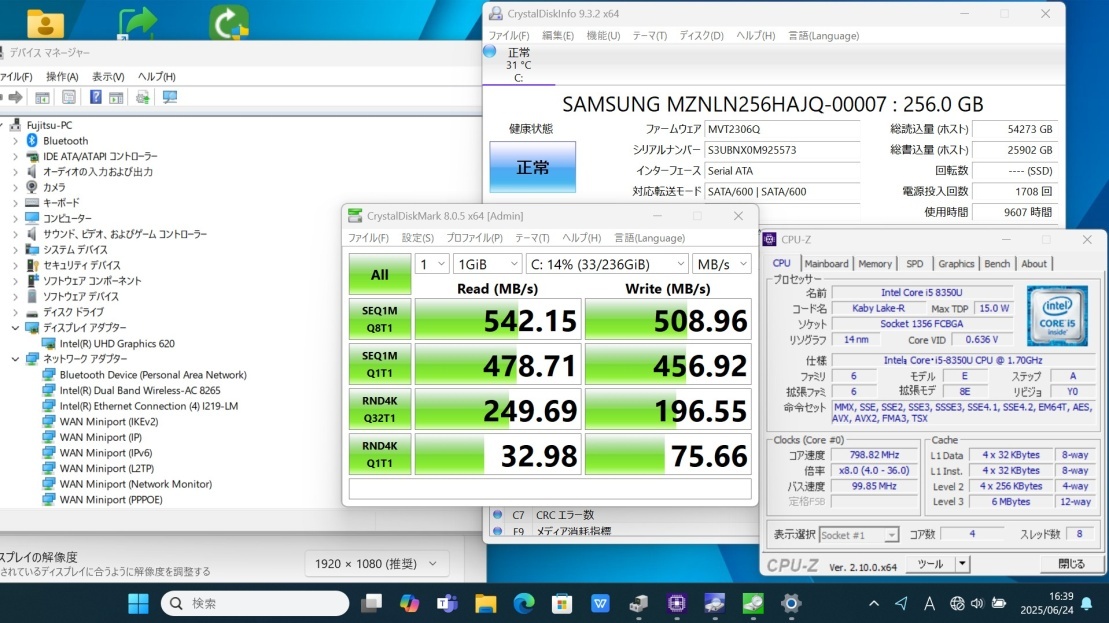Run the RND4K Q1T1 benchmark test
This screenshot has height=623, width=1109.
tap(380, 454)
